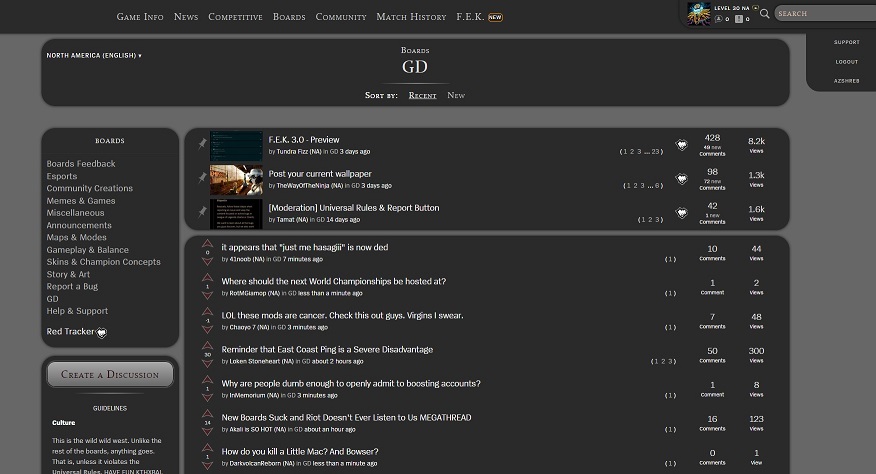Open the F.E.K. 3.0 Preview thumbnail

tap(236, 146)
